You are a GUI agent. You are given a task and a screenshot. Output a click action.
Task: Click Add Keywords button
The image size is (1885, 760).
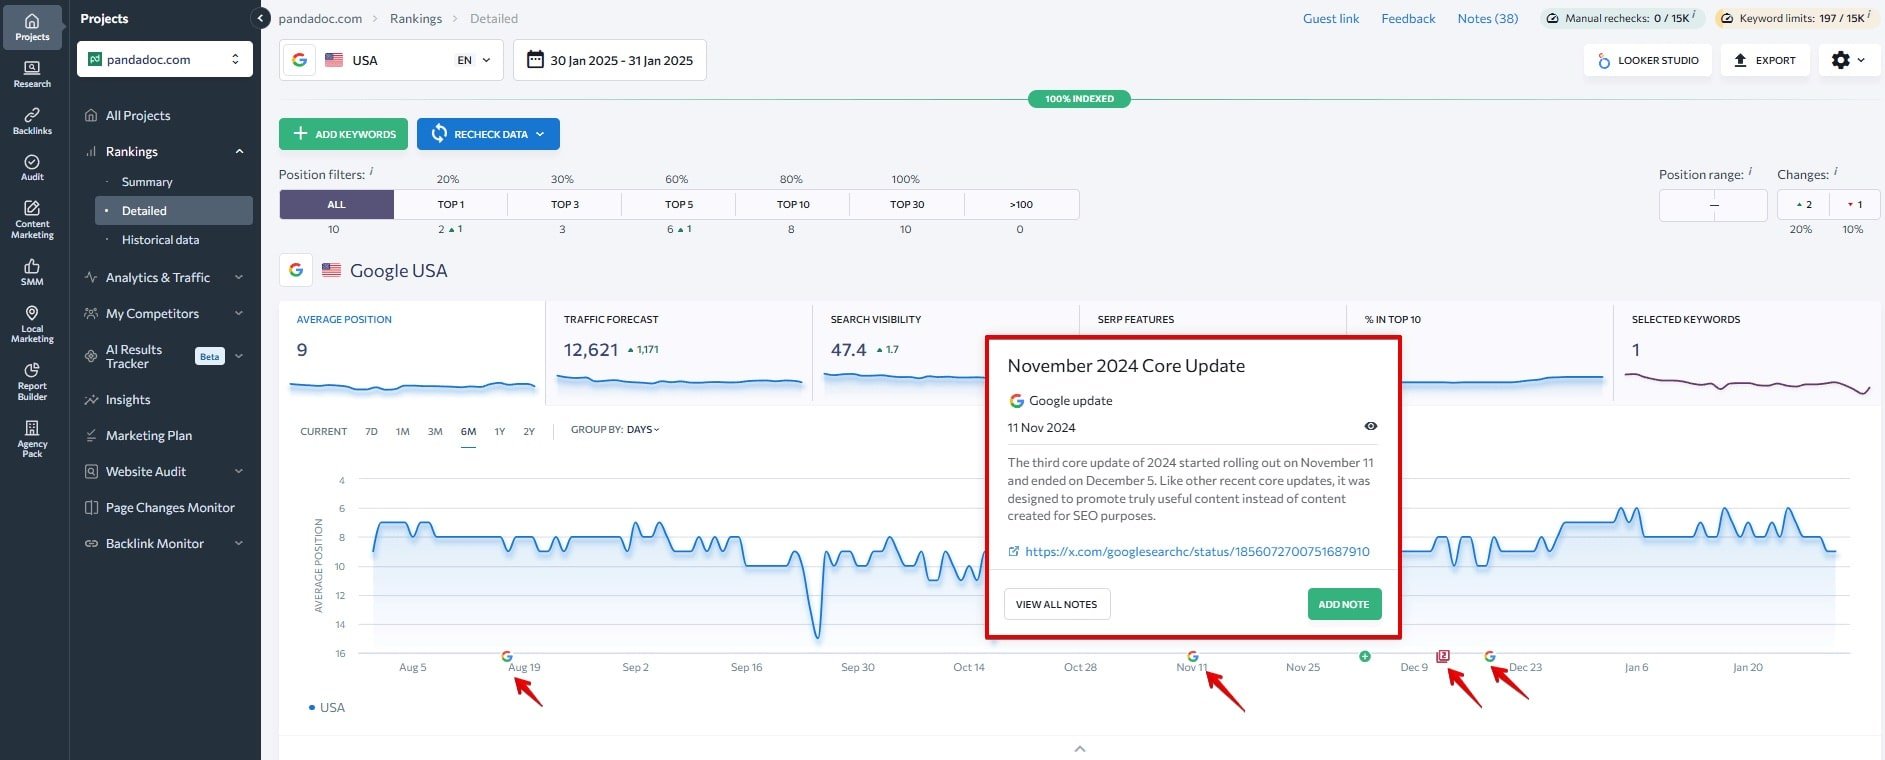point(343,134)
